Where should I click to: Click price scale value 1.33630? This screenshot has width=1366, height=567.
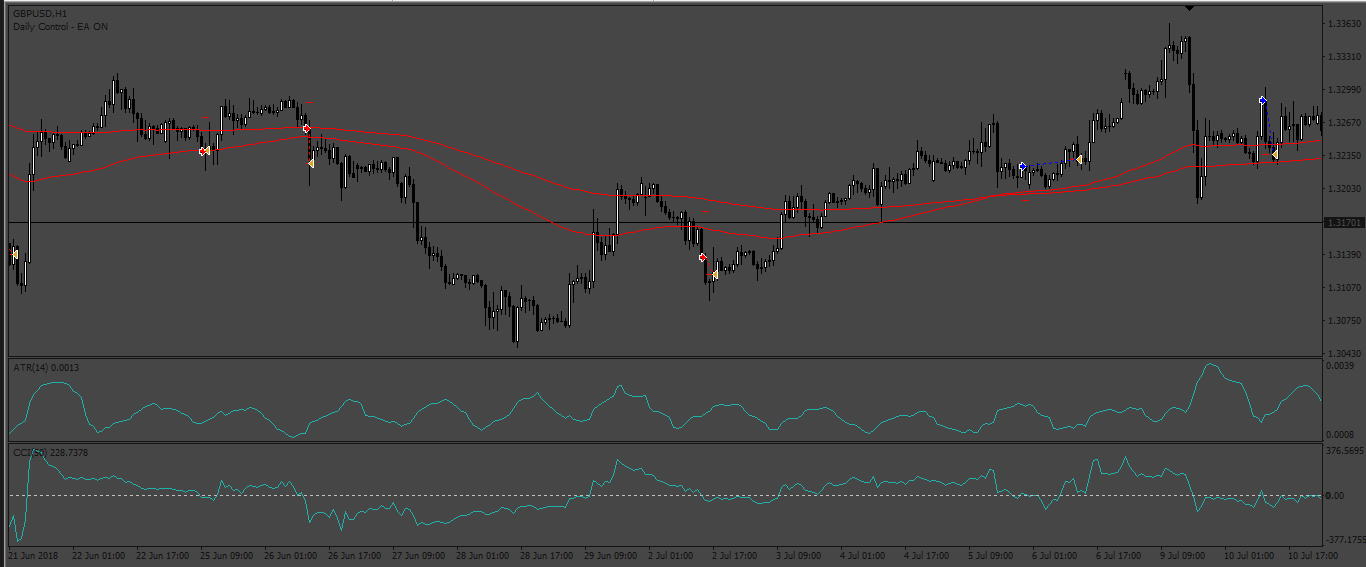(1344, 23)
